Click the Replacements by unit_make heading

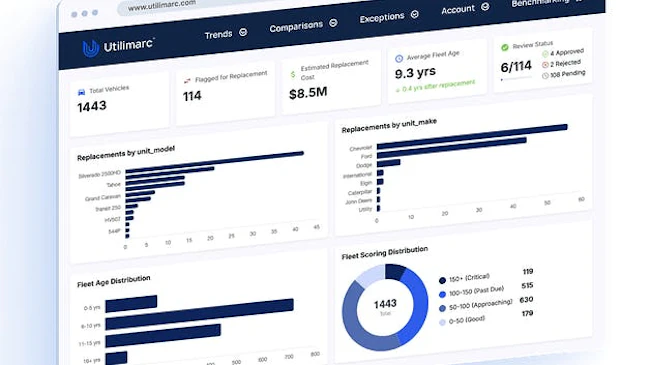[389, 126]
